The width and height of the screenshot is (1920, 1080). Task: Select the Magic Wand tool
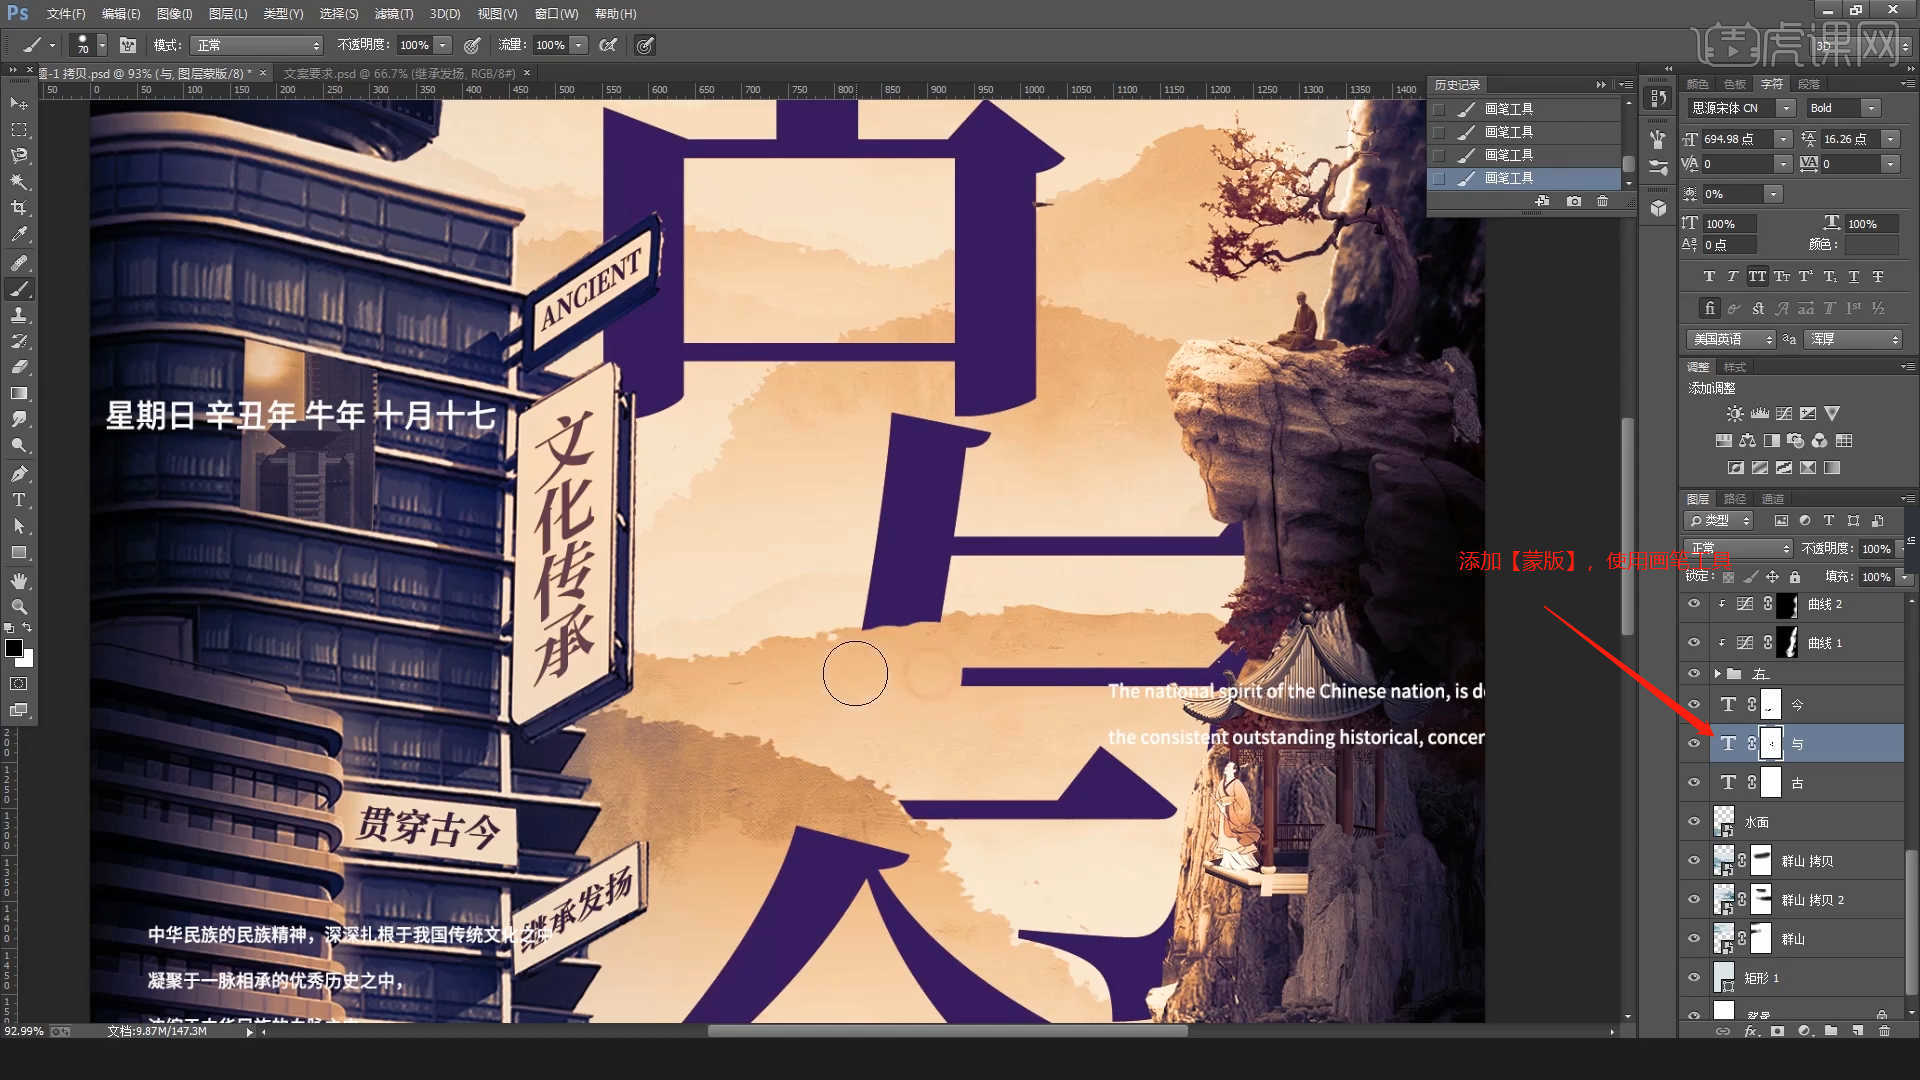pyautogui.click(x=19, y=182)
